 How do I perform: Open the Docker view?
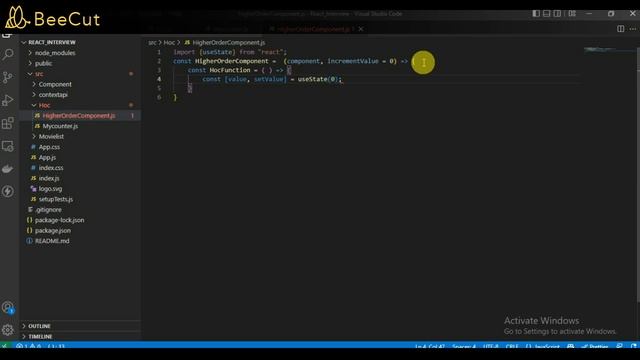pyautogui.click(x=8, y=169)
